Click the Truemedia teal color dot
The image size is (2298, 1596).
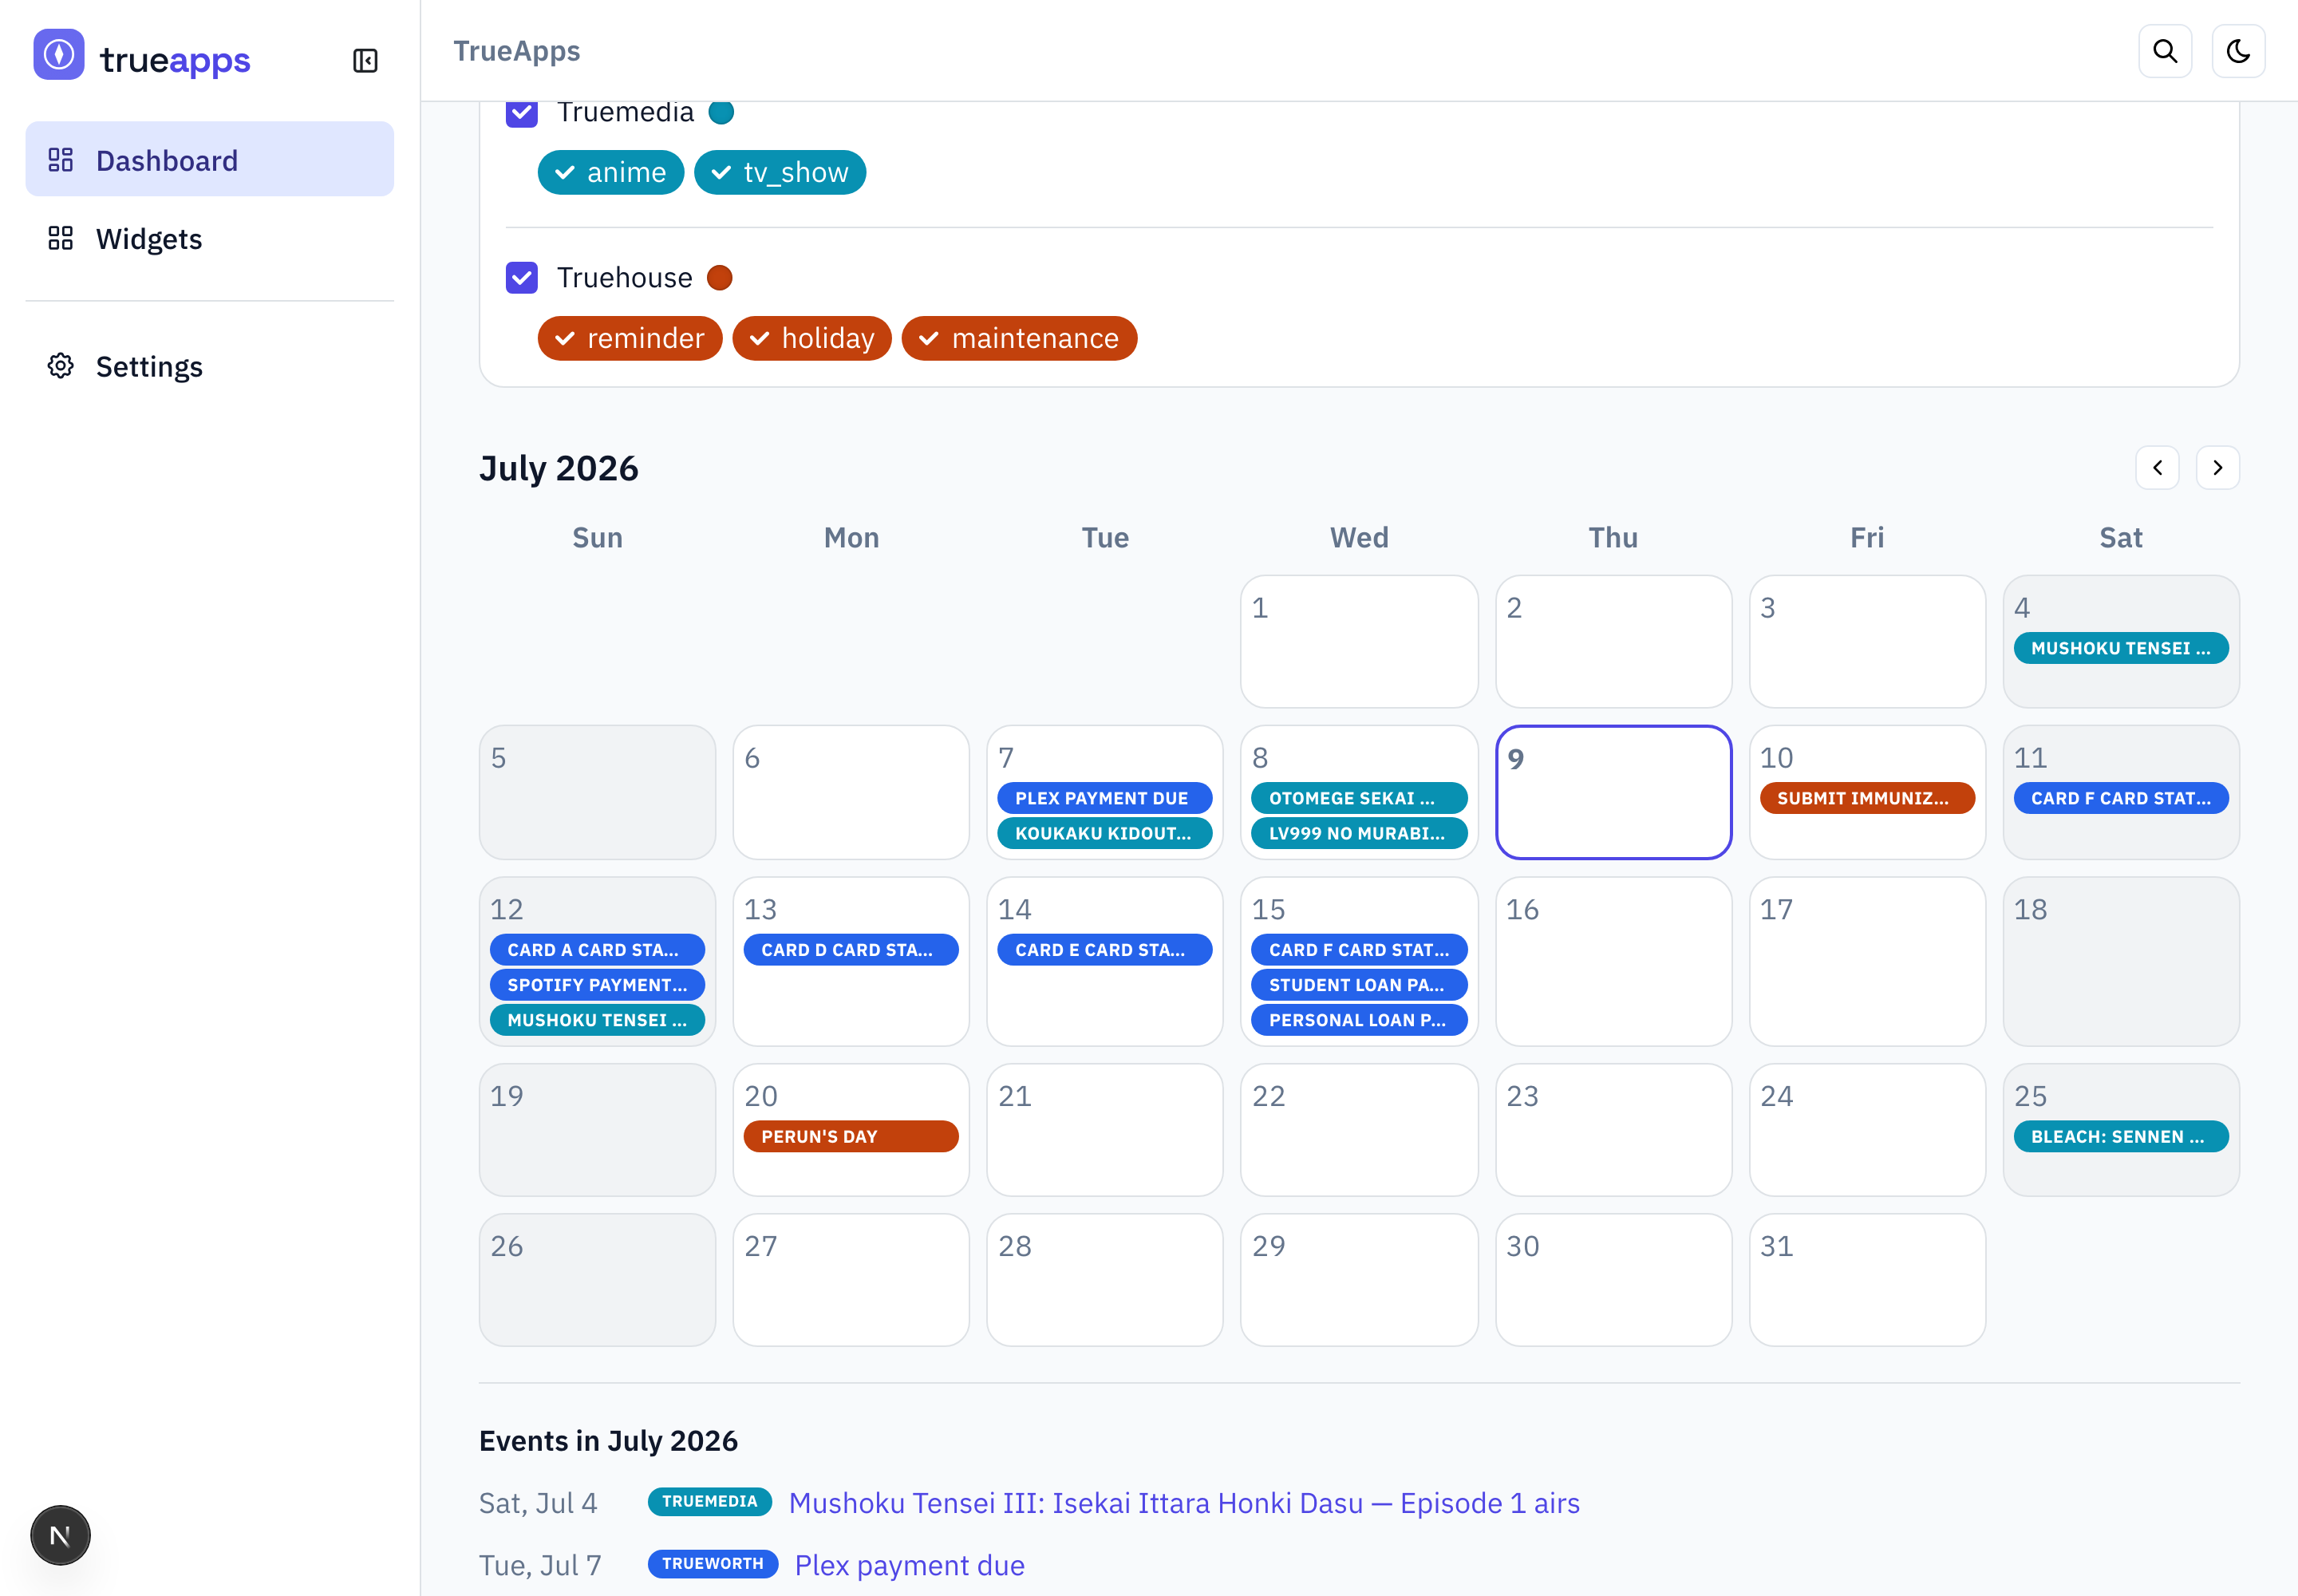click(721, 112)
